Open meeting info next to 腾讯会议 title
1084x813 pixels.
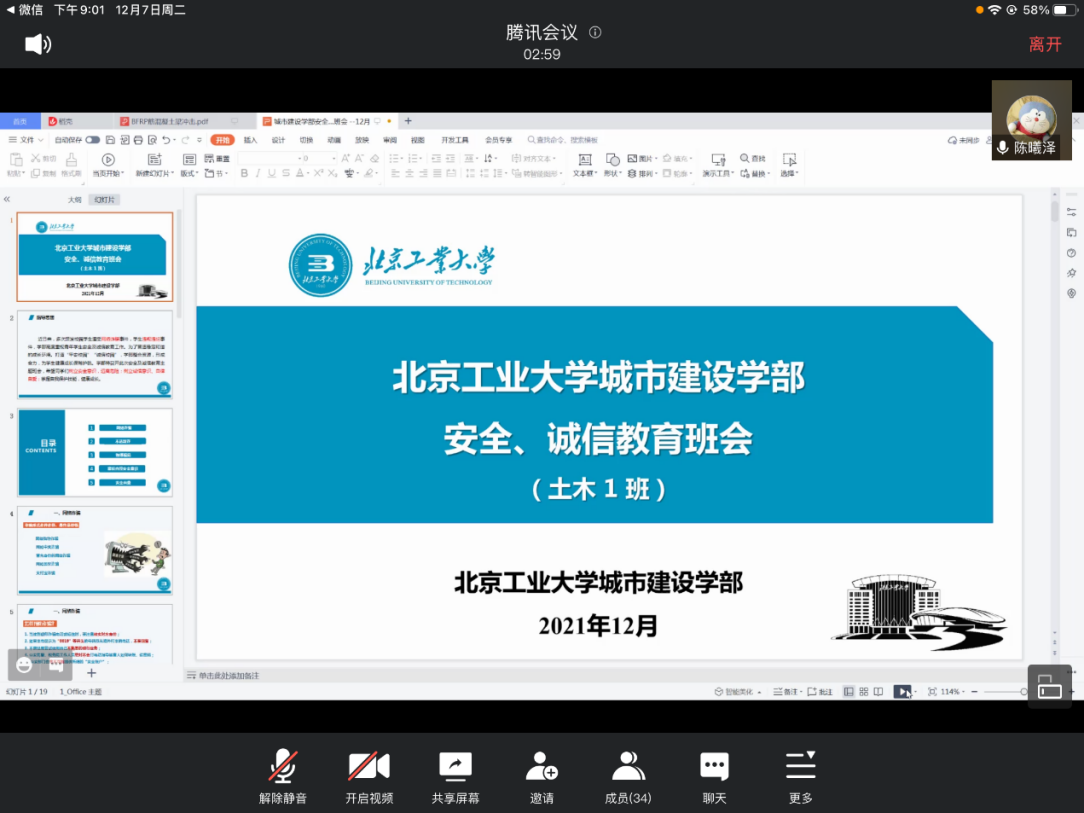click(595, 32)
